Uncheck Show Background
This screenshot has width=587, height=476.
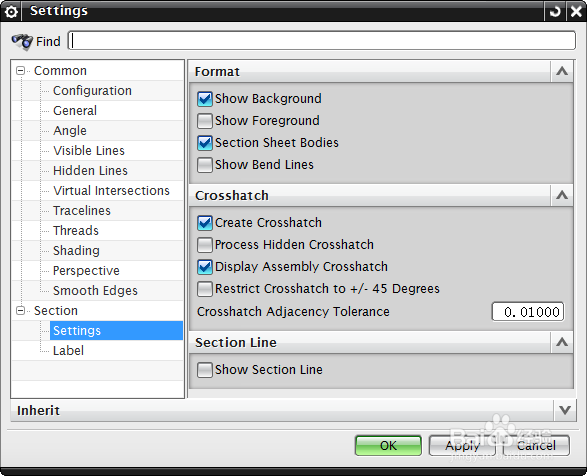tap(205, 99)
